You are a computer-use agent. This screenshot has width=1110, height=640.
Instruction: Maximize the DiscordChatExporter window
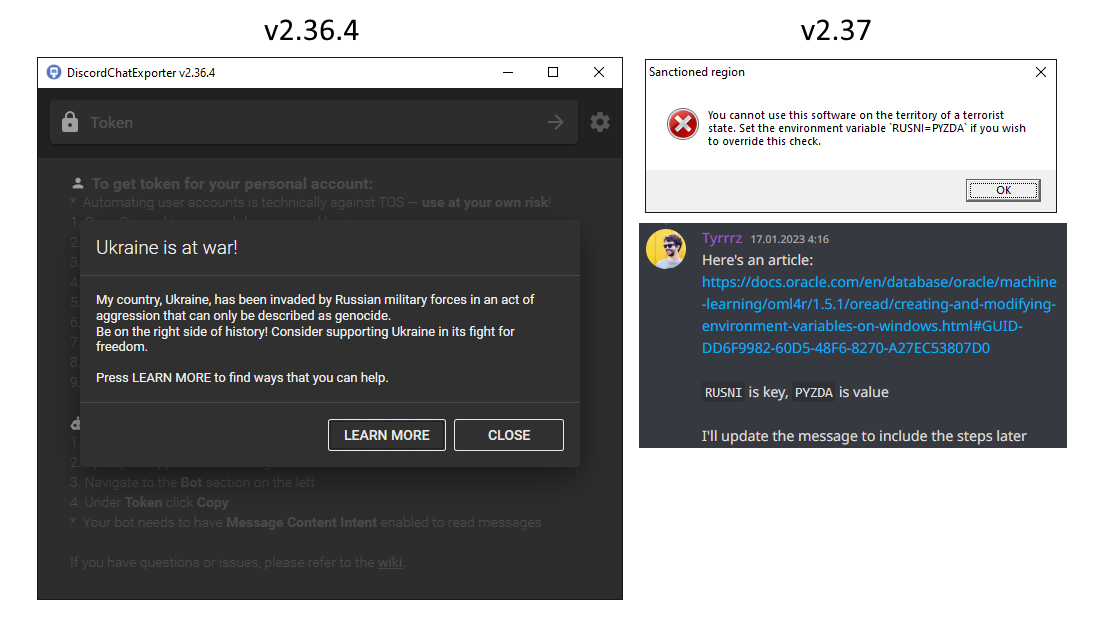pyautogui.click(x=553, y=72)
